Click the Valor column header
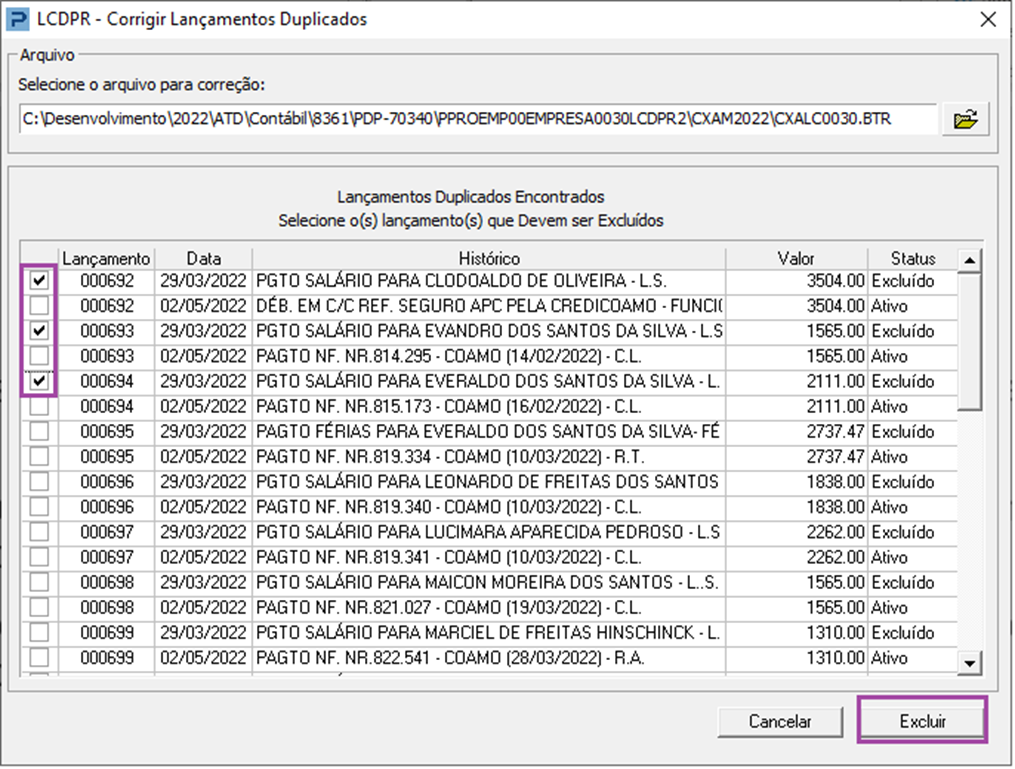The width and height of the screenshot is (1015, 769). tap(796, 258)
